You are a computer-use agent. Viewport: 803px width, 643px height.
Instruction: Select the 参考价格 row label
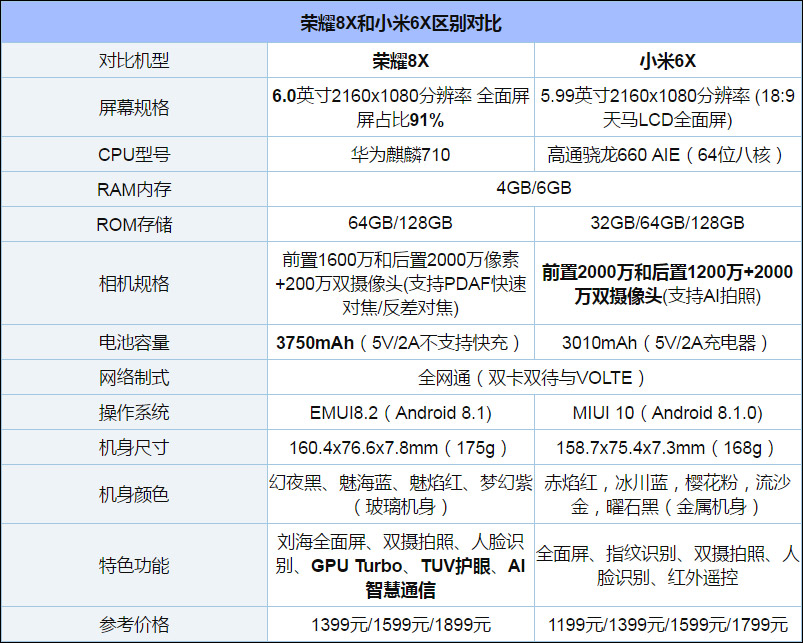point(134,624)
